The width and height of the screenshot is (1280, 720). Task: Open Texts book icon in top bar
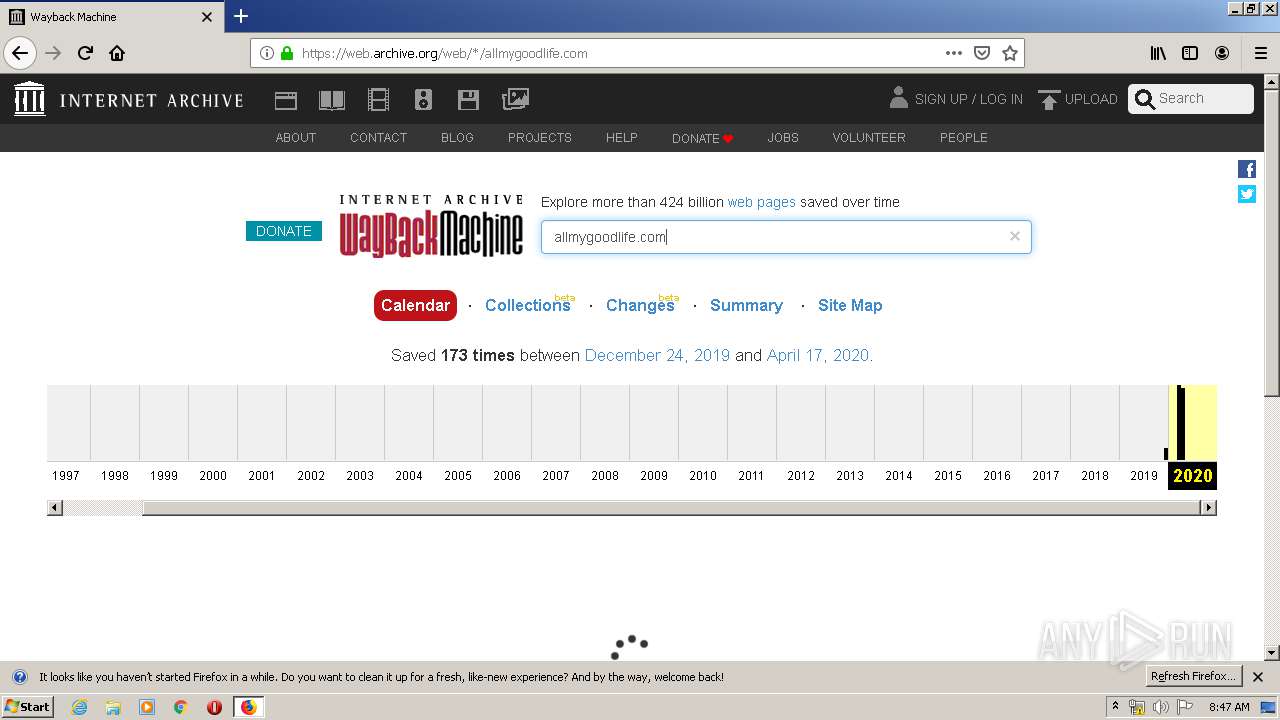pos(332,99)
